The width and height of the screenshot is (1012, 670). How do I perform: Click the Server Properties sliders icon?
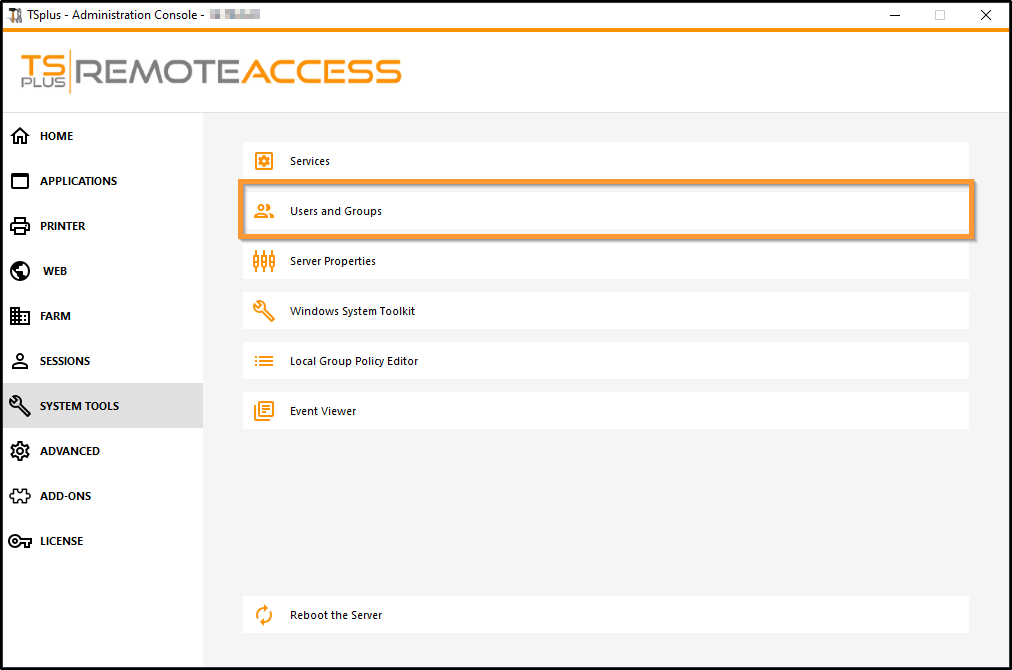[264, 261]
